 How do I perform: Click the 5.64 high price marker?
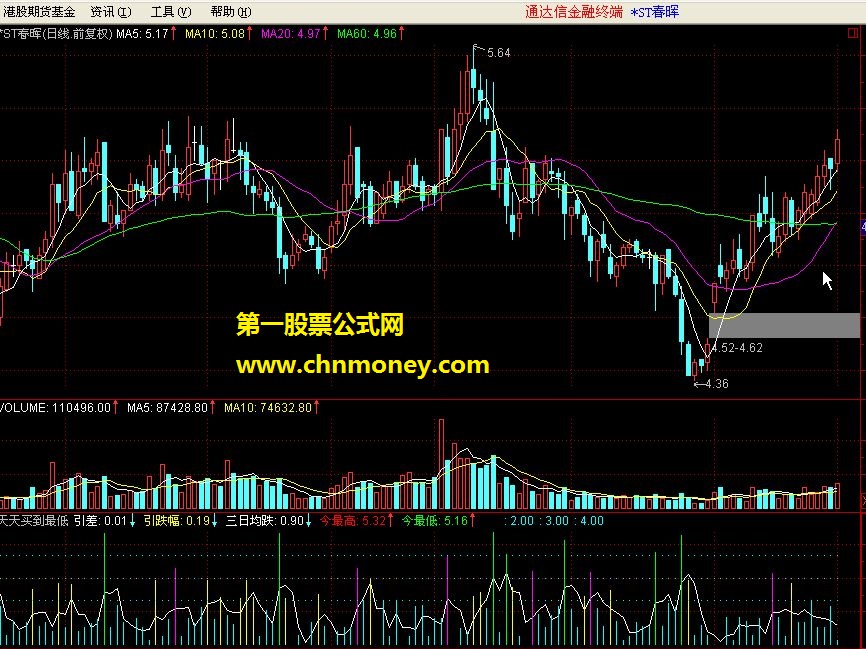pyautogui.click(x=499, y=53)
